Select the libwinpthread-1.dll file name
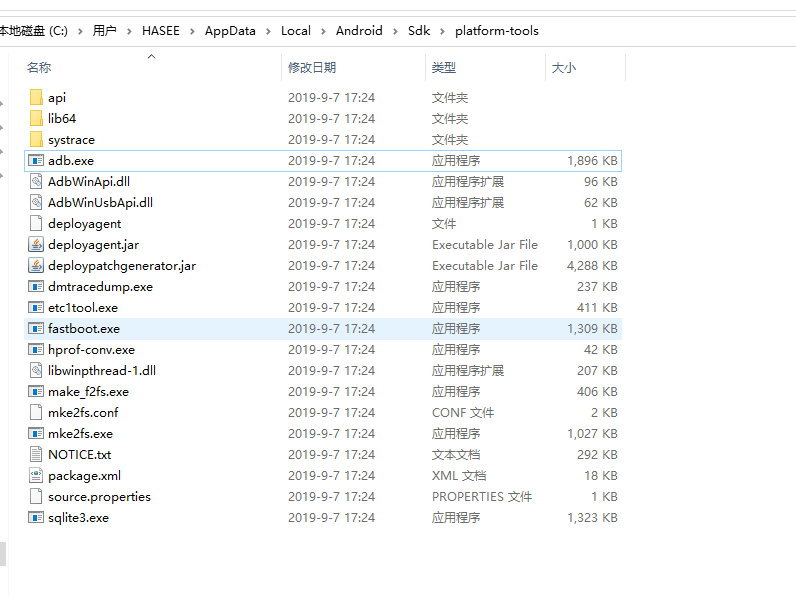796x597 pixels. [x=102, y=371]
